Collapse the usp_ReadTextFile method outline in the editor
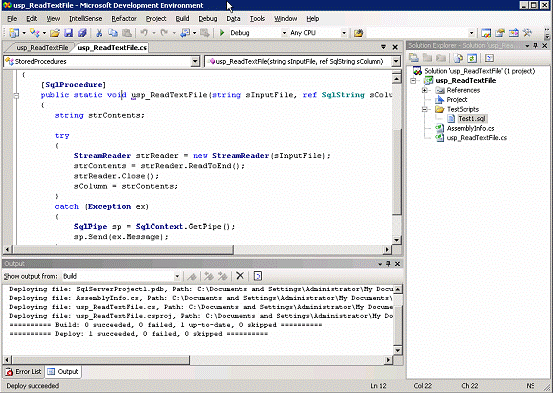The height and width of the screenshot is (393, 553). [16, 95]
